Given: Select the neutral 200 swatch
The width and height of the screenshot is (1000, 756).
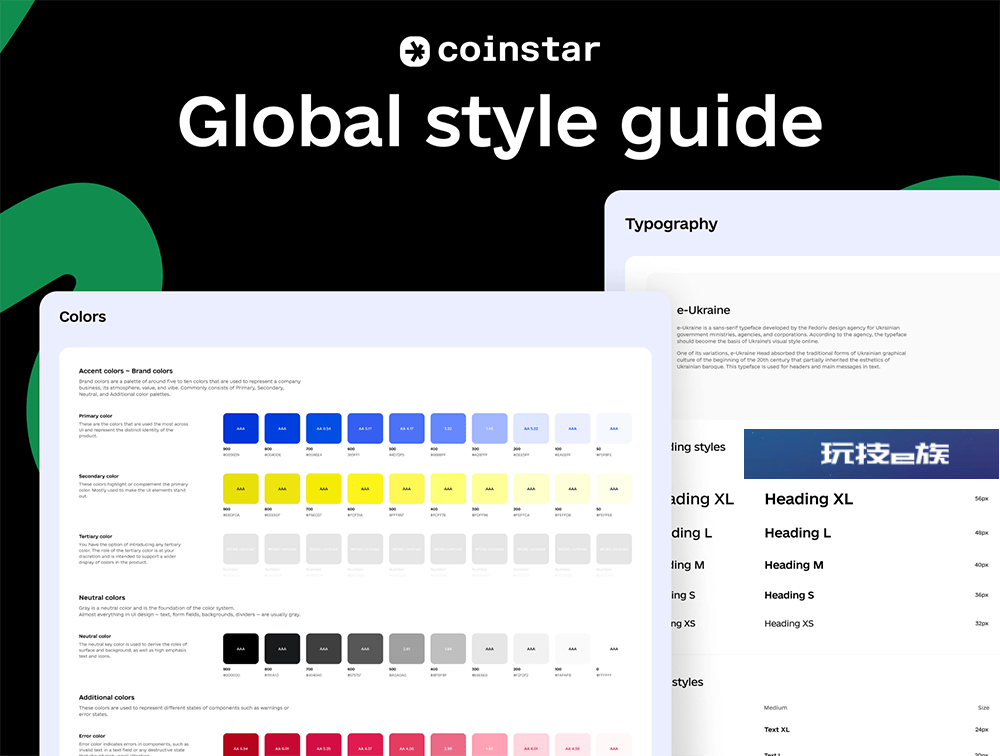Looking at the screenshot, I should point(531,648).
